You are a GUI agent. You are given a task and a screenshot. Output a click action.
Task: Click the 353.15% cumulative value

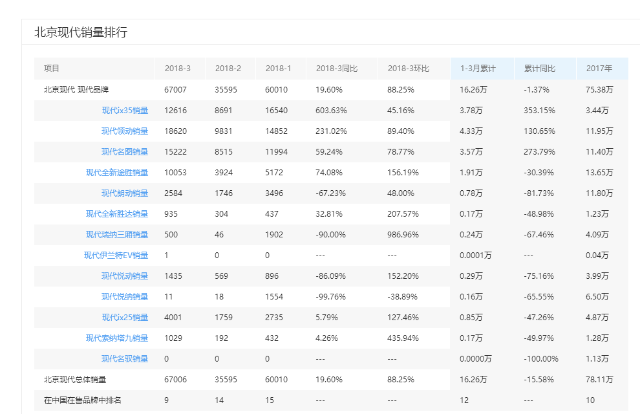[x=539, y=110]
